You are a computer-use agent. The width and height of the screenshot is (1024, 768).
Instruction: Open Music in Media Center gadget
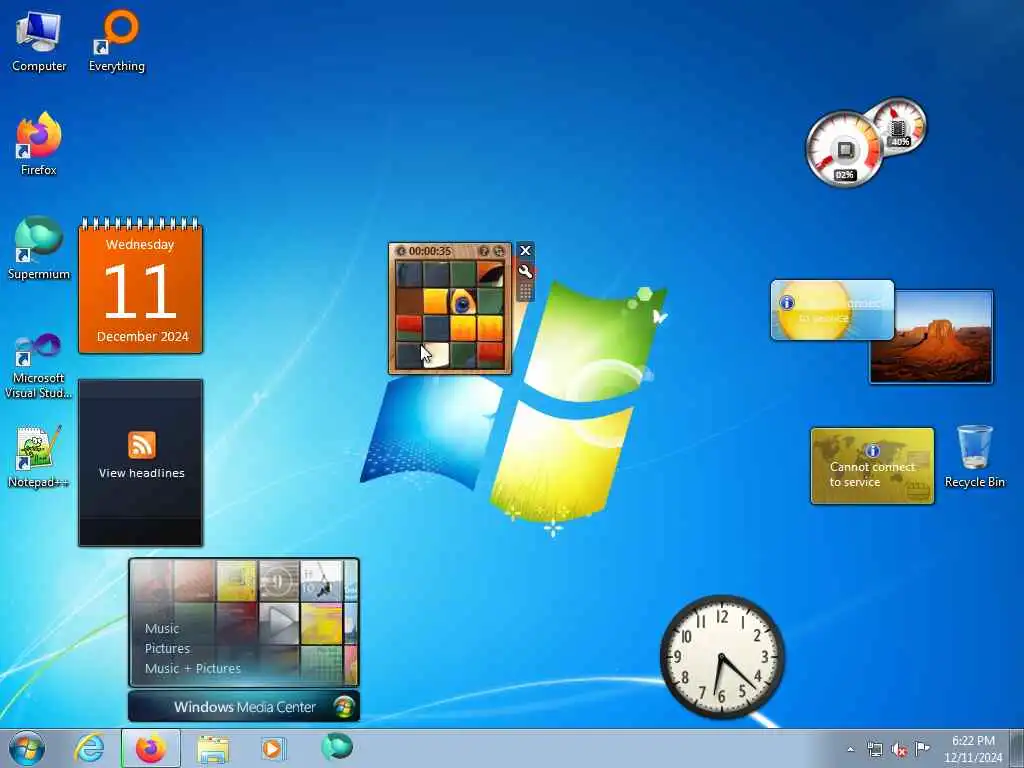coord(162,629)
